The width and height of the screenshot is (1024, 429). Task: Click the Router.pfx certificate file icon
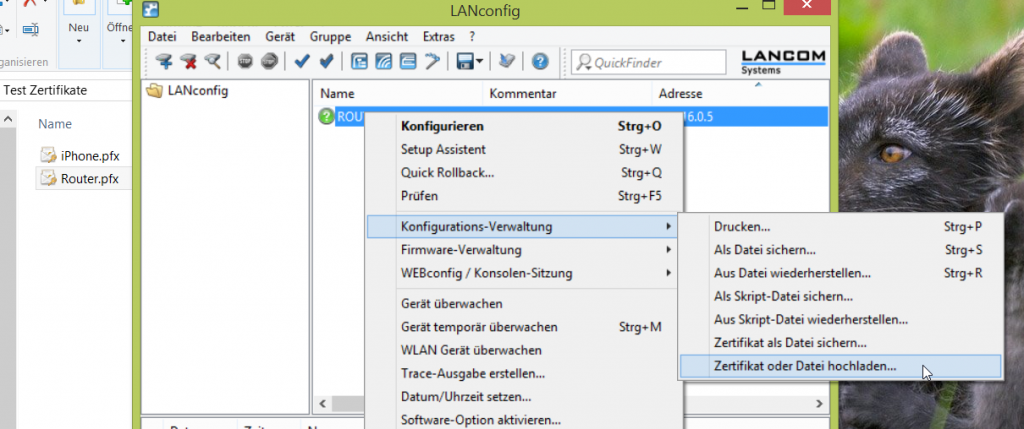(48, 178)
